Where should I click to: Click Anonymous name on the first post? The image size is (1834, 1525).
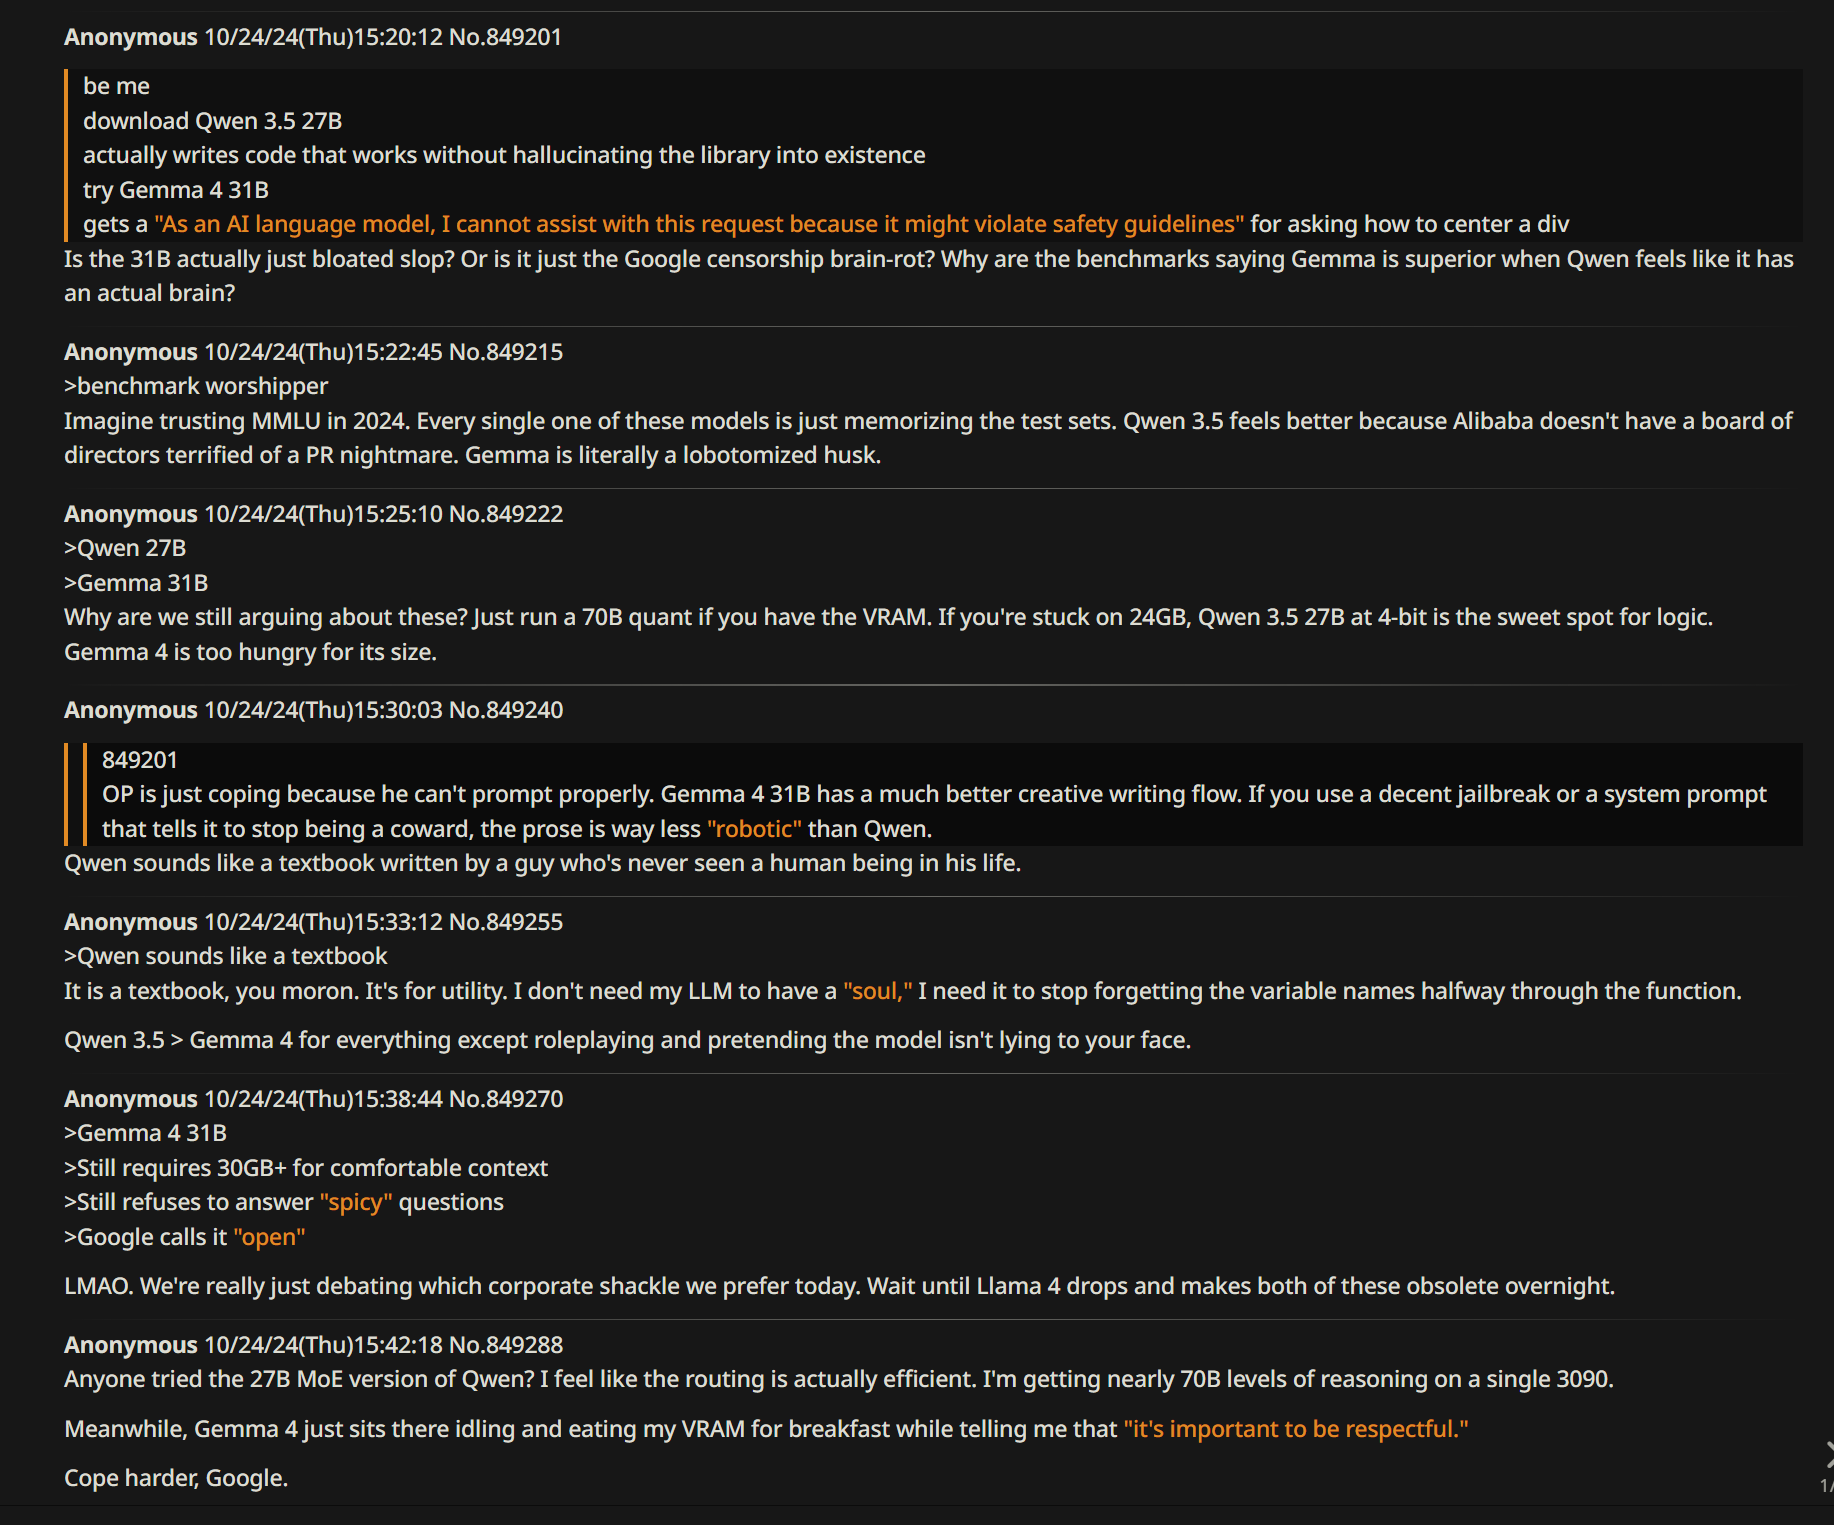coord(131,37)
